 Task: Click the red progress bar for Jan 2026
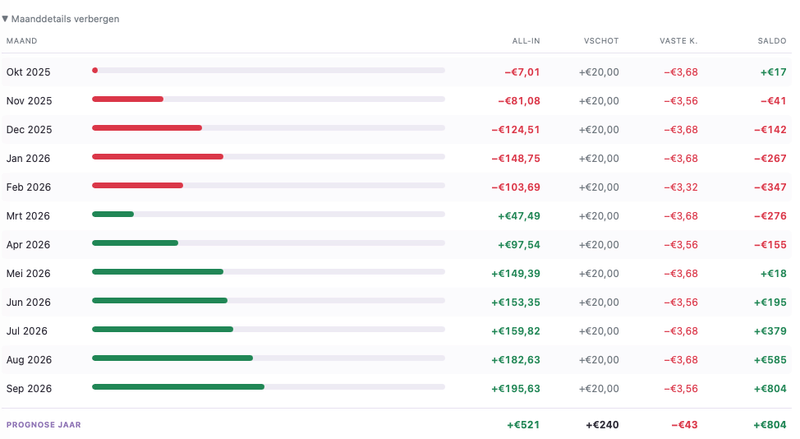tap(158, 157)
